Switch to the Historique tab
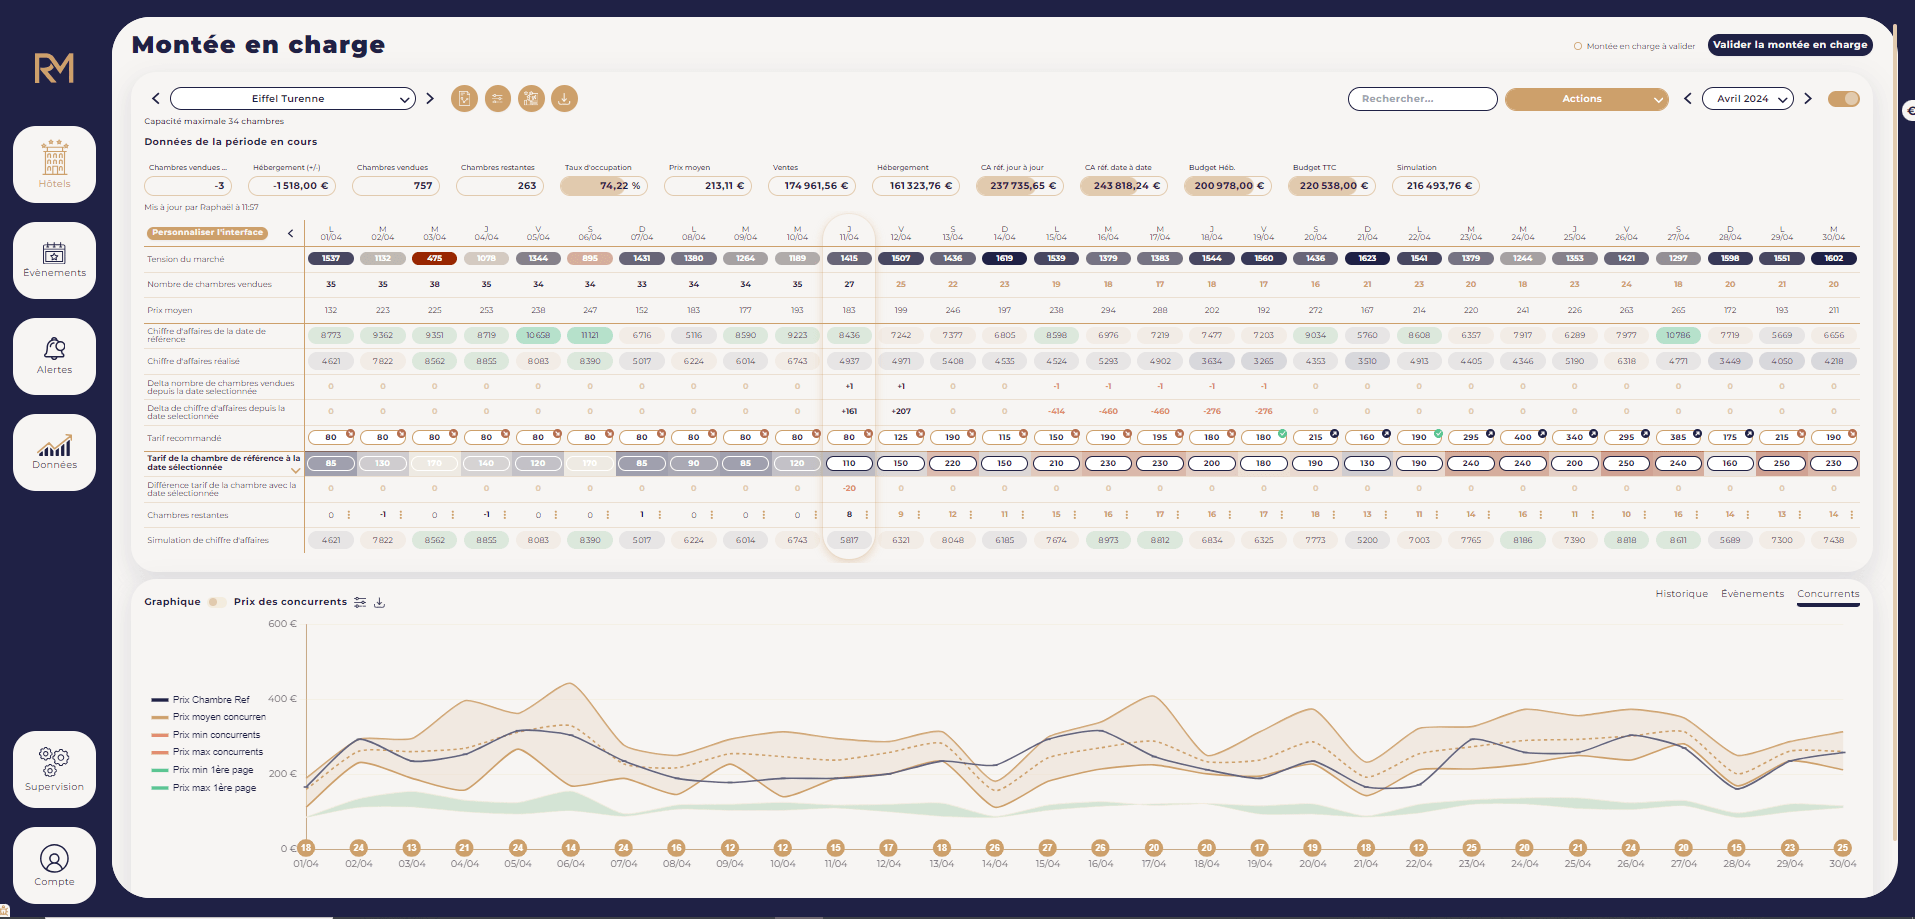 [1681, 594]
